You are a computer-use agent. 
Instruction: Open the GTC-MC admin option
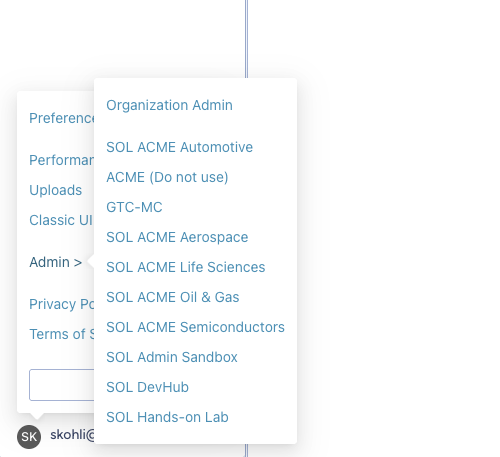[134, 207]
